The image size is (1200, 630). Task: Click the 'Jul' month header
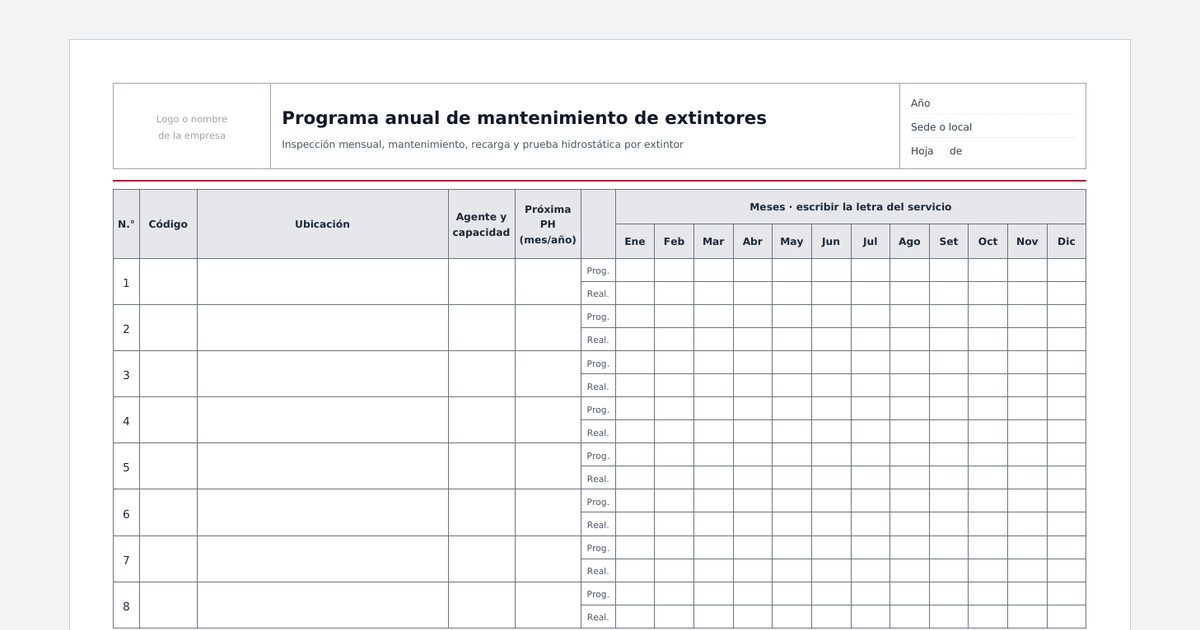pyautogui.click(x=870, y=241)
